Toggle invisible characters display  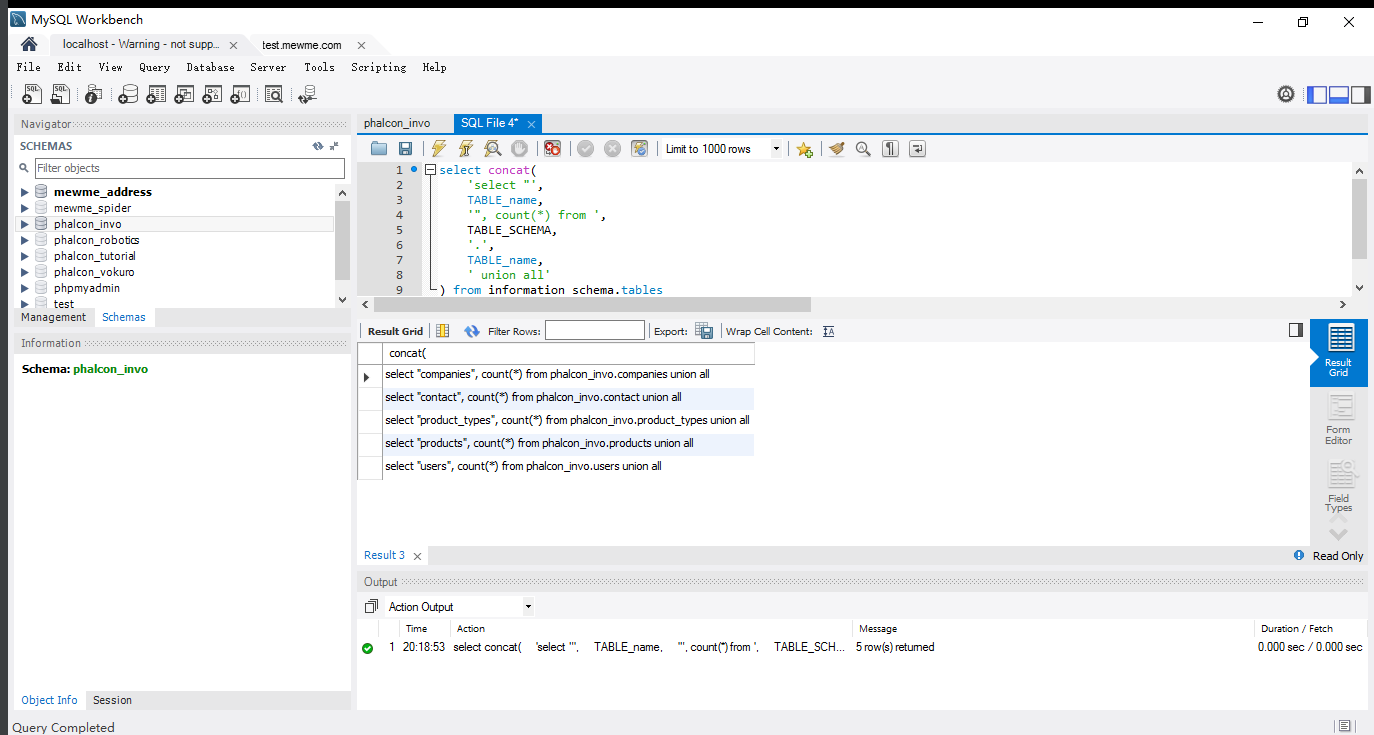pyautogui.click(x=890, y=149)
